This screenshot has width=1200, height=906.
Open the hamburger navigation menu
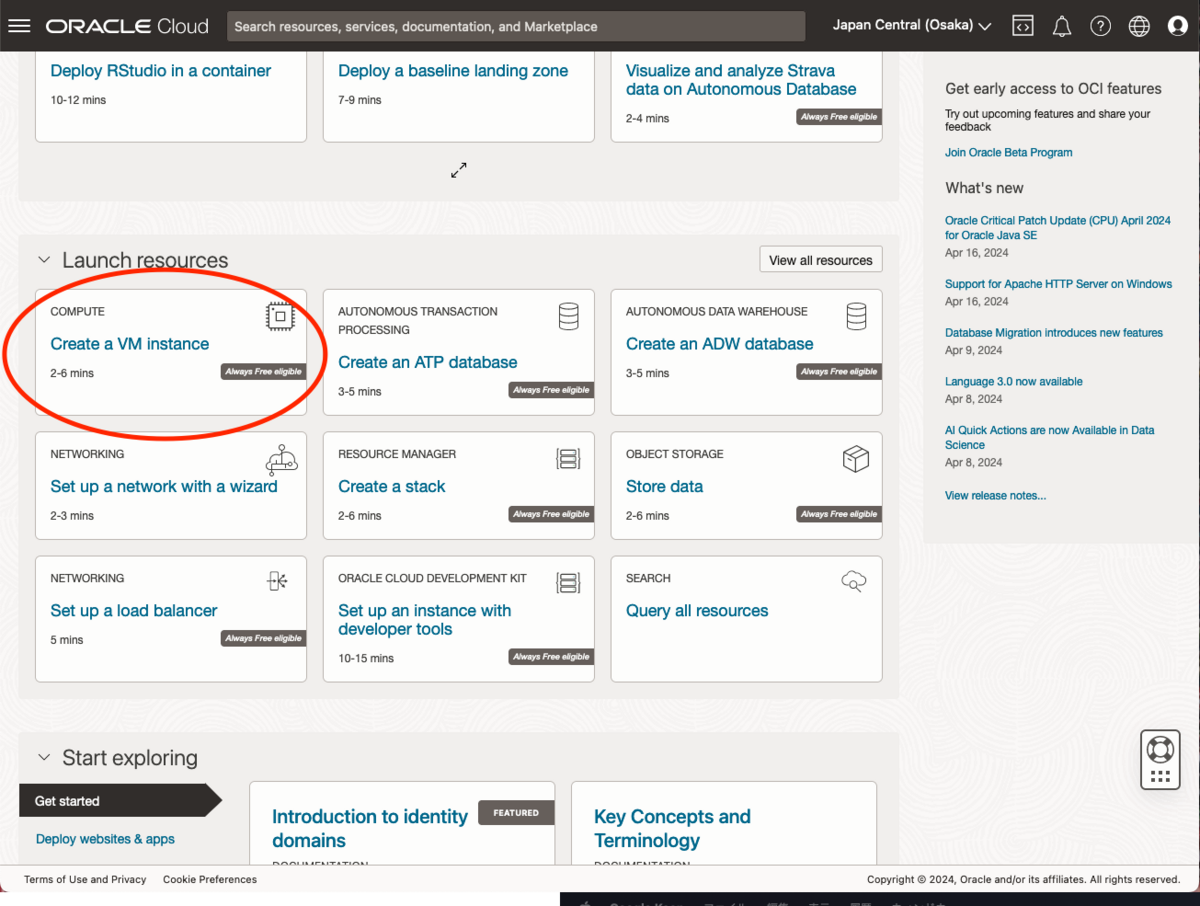pyautogui.click(x=19, y=26)
